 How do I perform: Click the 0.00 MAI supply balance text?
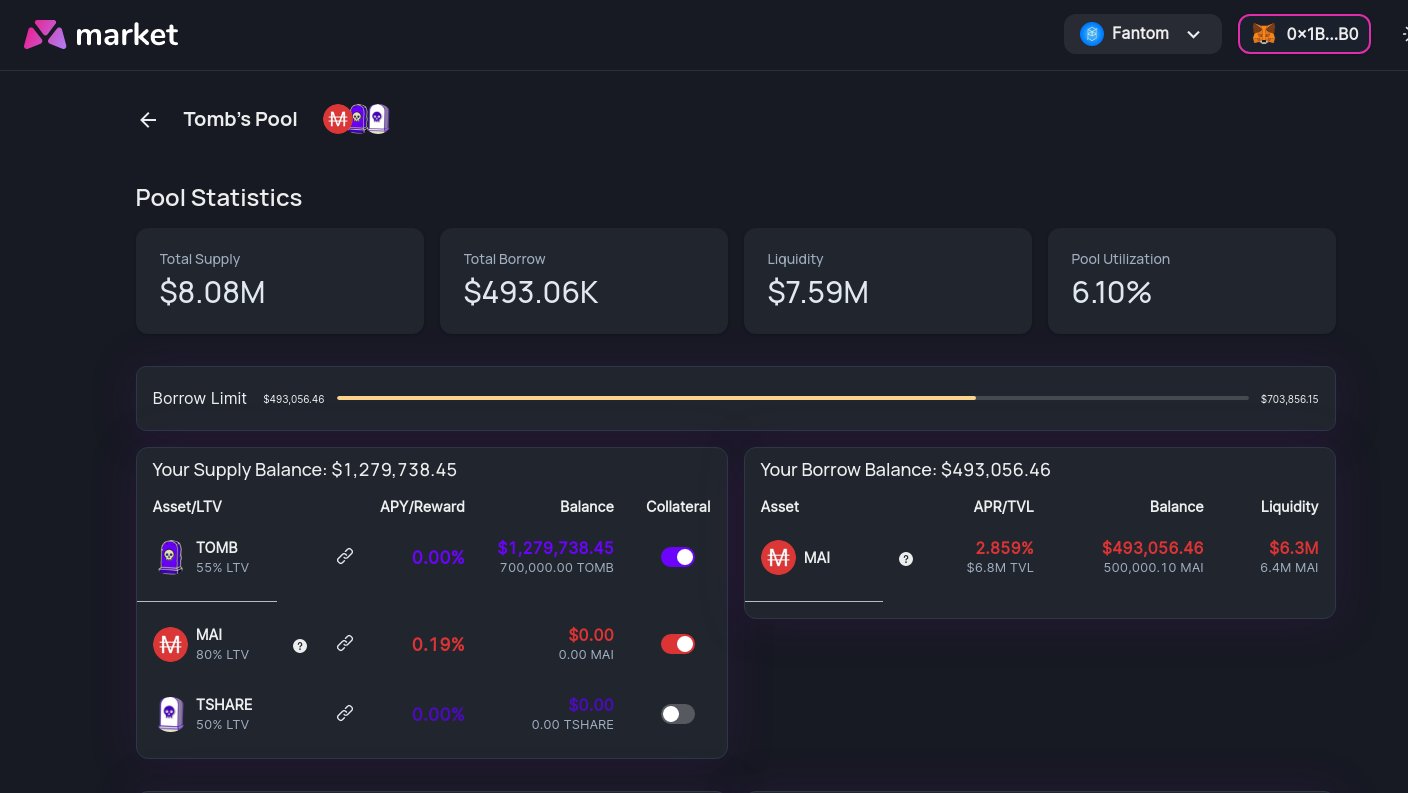click(x=586, y=655)
